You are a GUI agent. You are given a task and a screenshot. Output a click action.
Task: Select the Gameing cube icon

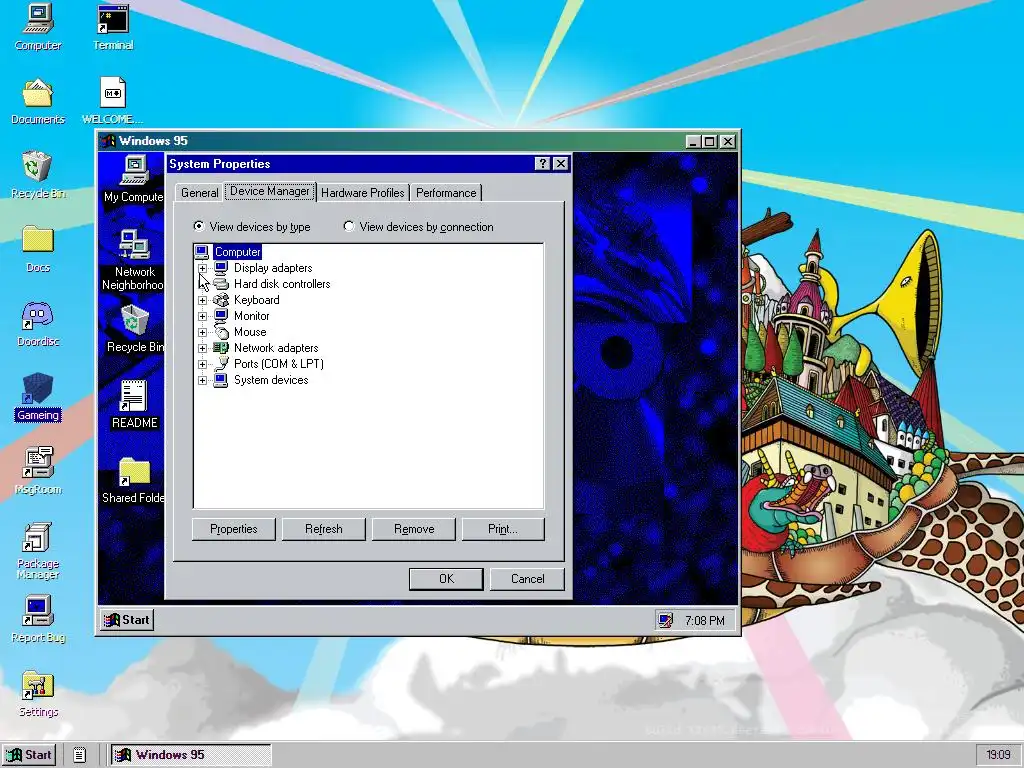click(x=38, y=389)
